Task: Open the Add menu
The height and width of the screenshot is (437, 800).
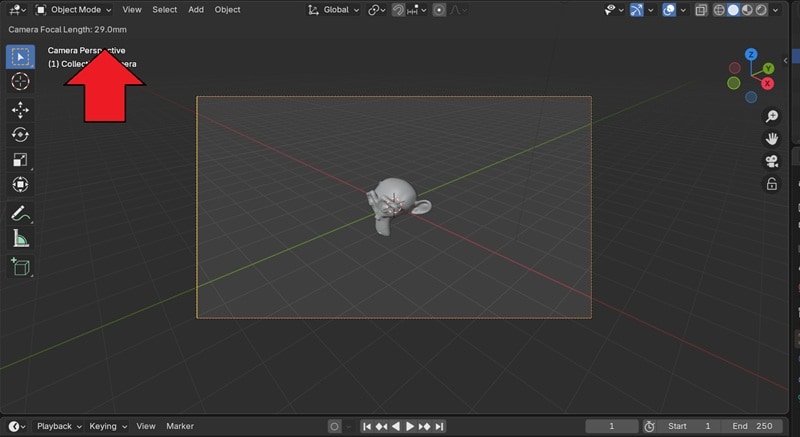Action: pos(196,10)
